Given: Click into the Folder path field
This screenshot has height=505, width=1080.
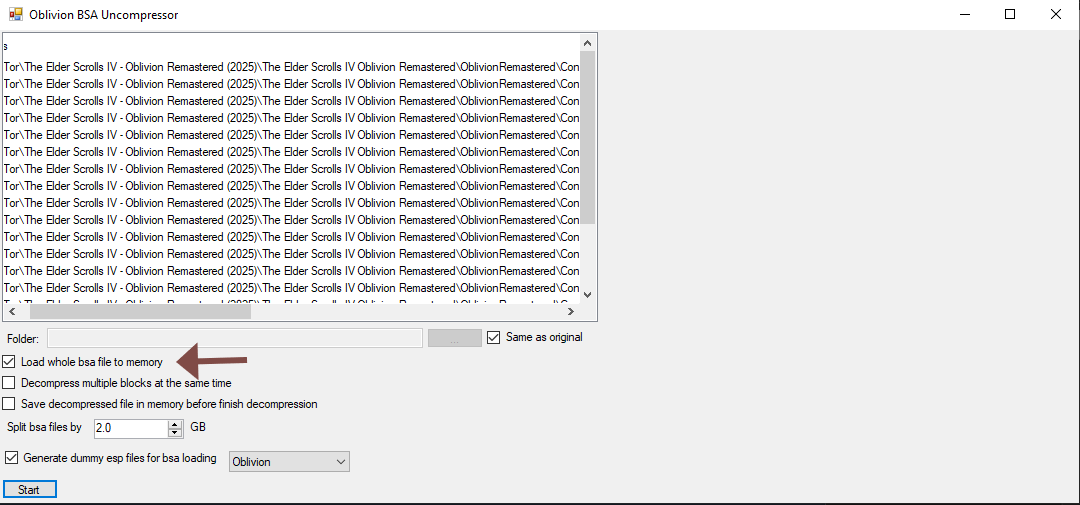Looking at the screenshot, I should [x=234, y=338].
